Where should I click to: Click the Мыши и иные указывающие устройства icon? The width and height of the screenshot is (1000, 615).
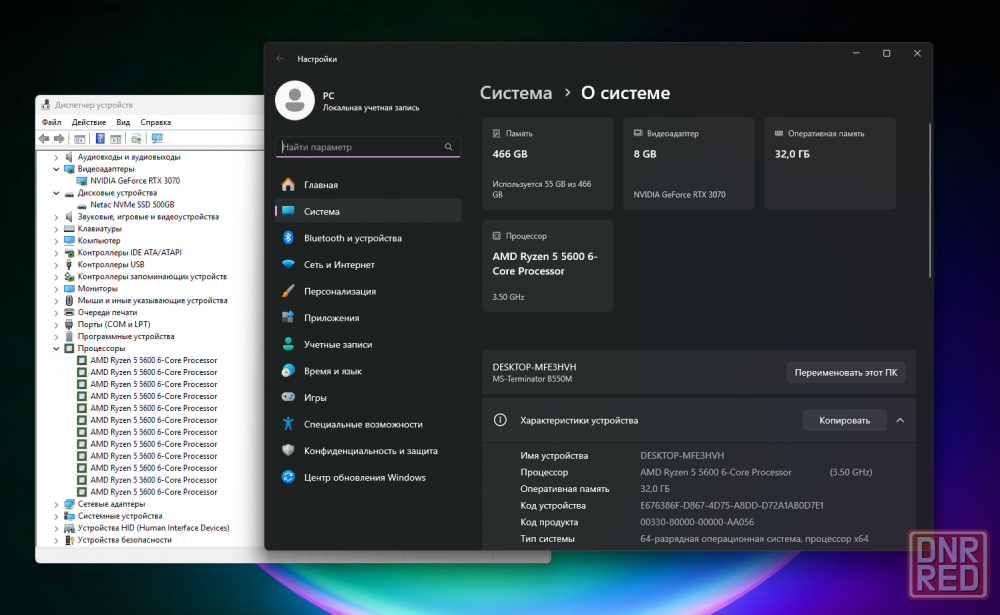pyautogui.click(x=69, y=300)
